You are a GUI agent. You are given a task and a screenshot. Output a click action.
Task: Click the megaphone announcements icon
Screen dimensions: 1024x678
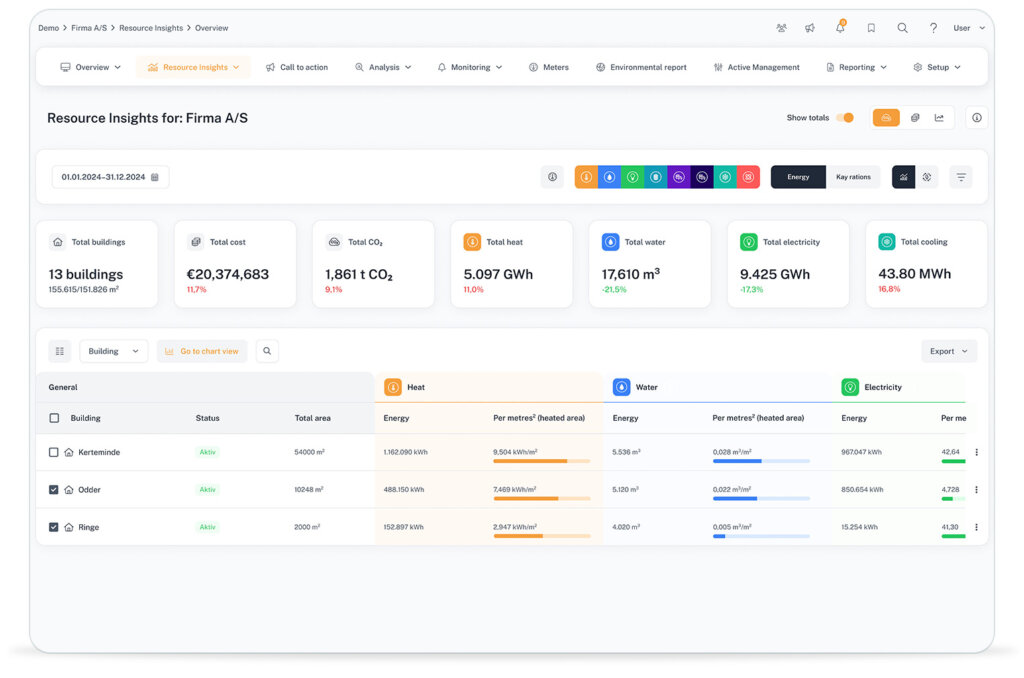[810, 28]
